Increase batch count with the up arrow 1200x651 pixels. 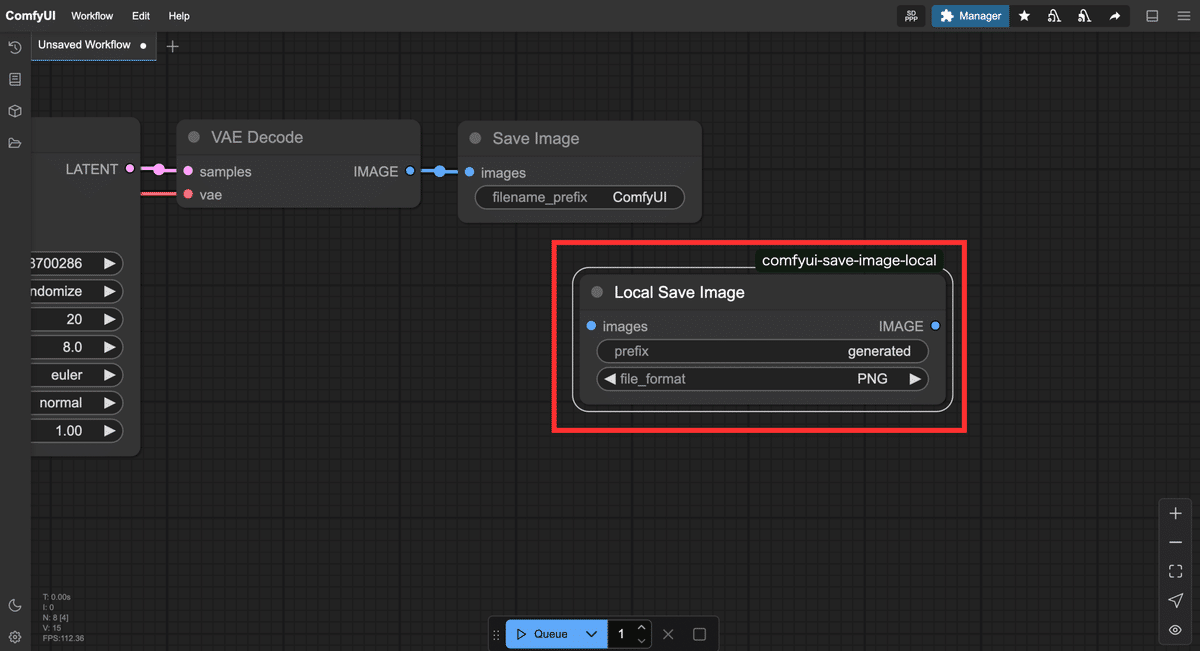pos(642,628)
